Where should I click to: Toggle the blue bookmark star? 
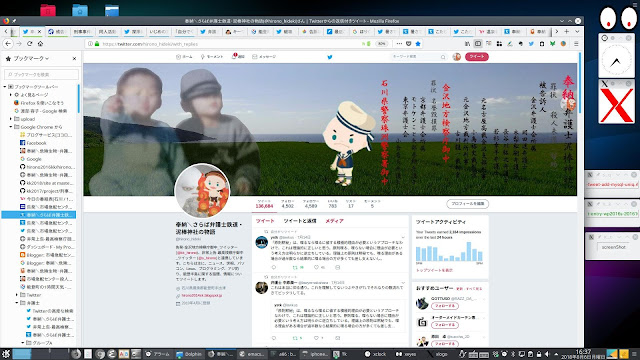coord(418,44)
